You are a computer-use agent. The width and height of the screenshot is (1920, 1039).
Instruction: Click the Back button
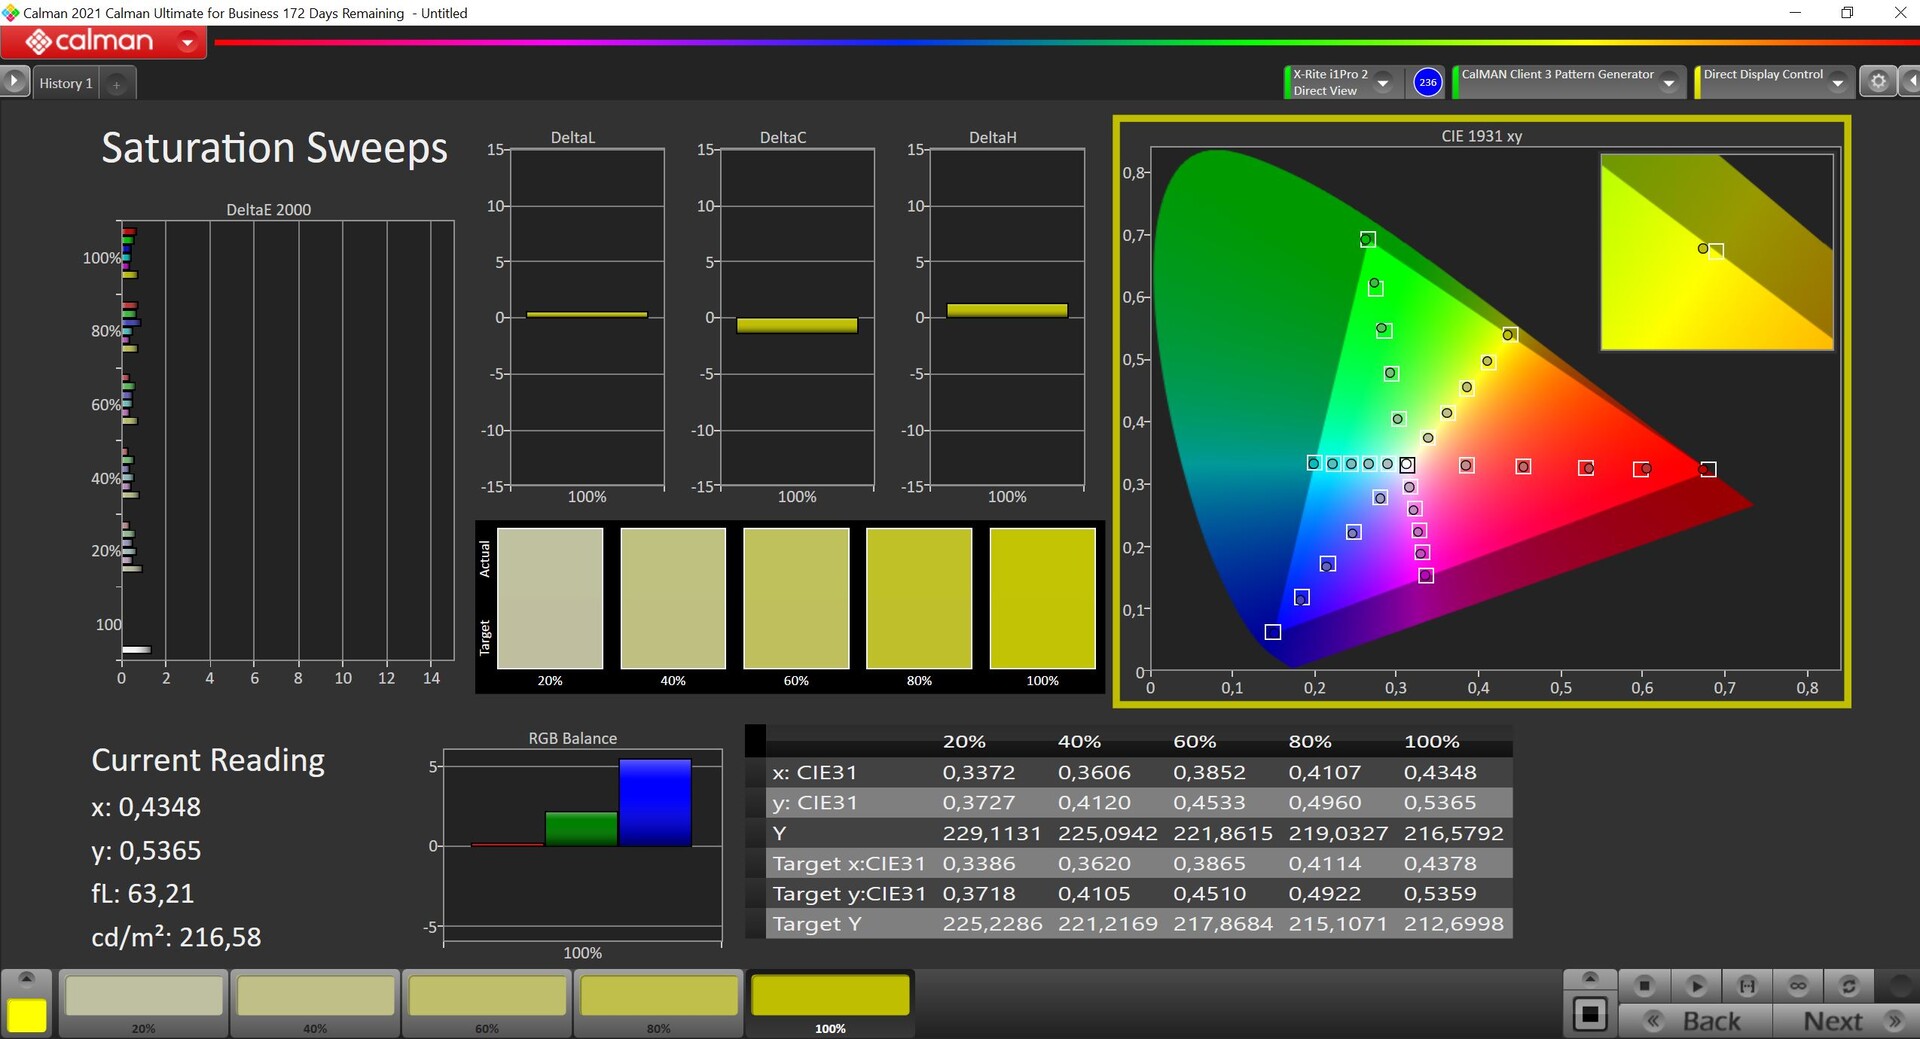(x=1696, y=1021)
